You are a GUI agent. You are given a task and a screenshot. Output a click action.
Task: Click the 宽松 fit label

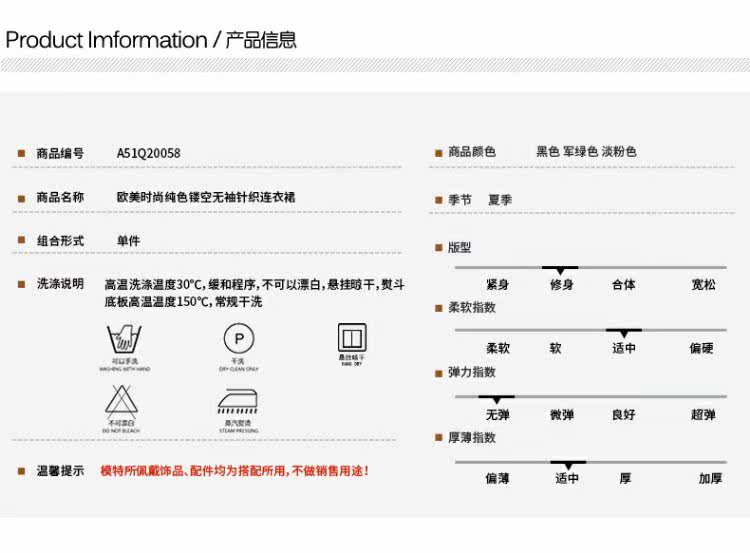point(704,285)
